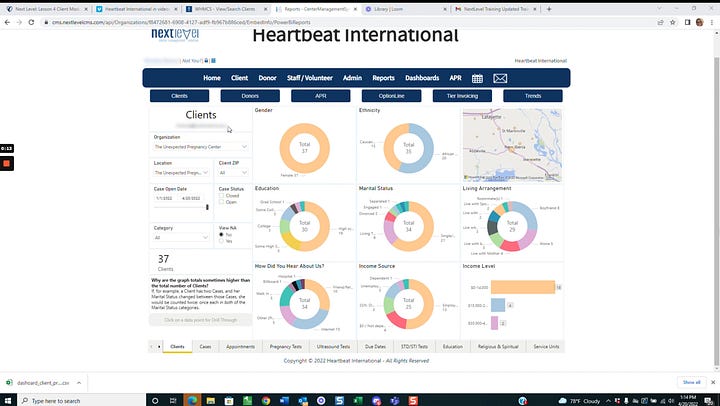Click the Windows taskbar search box

pyautogui.click(x=82, y=400)
